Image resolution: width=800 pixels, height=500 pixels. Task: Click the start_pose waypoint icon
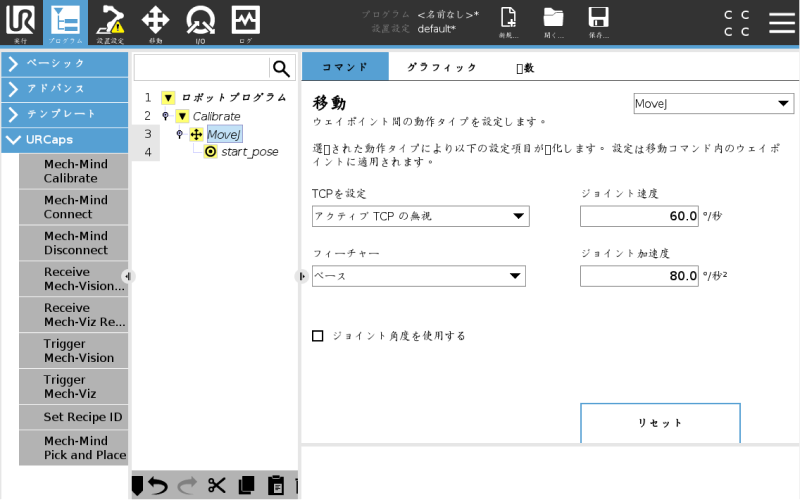click(210, 152)
